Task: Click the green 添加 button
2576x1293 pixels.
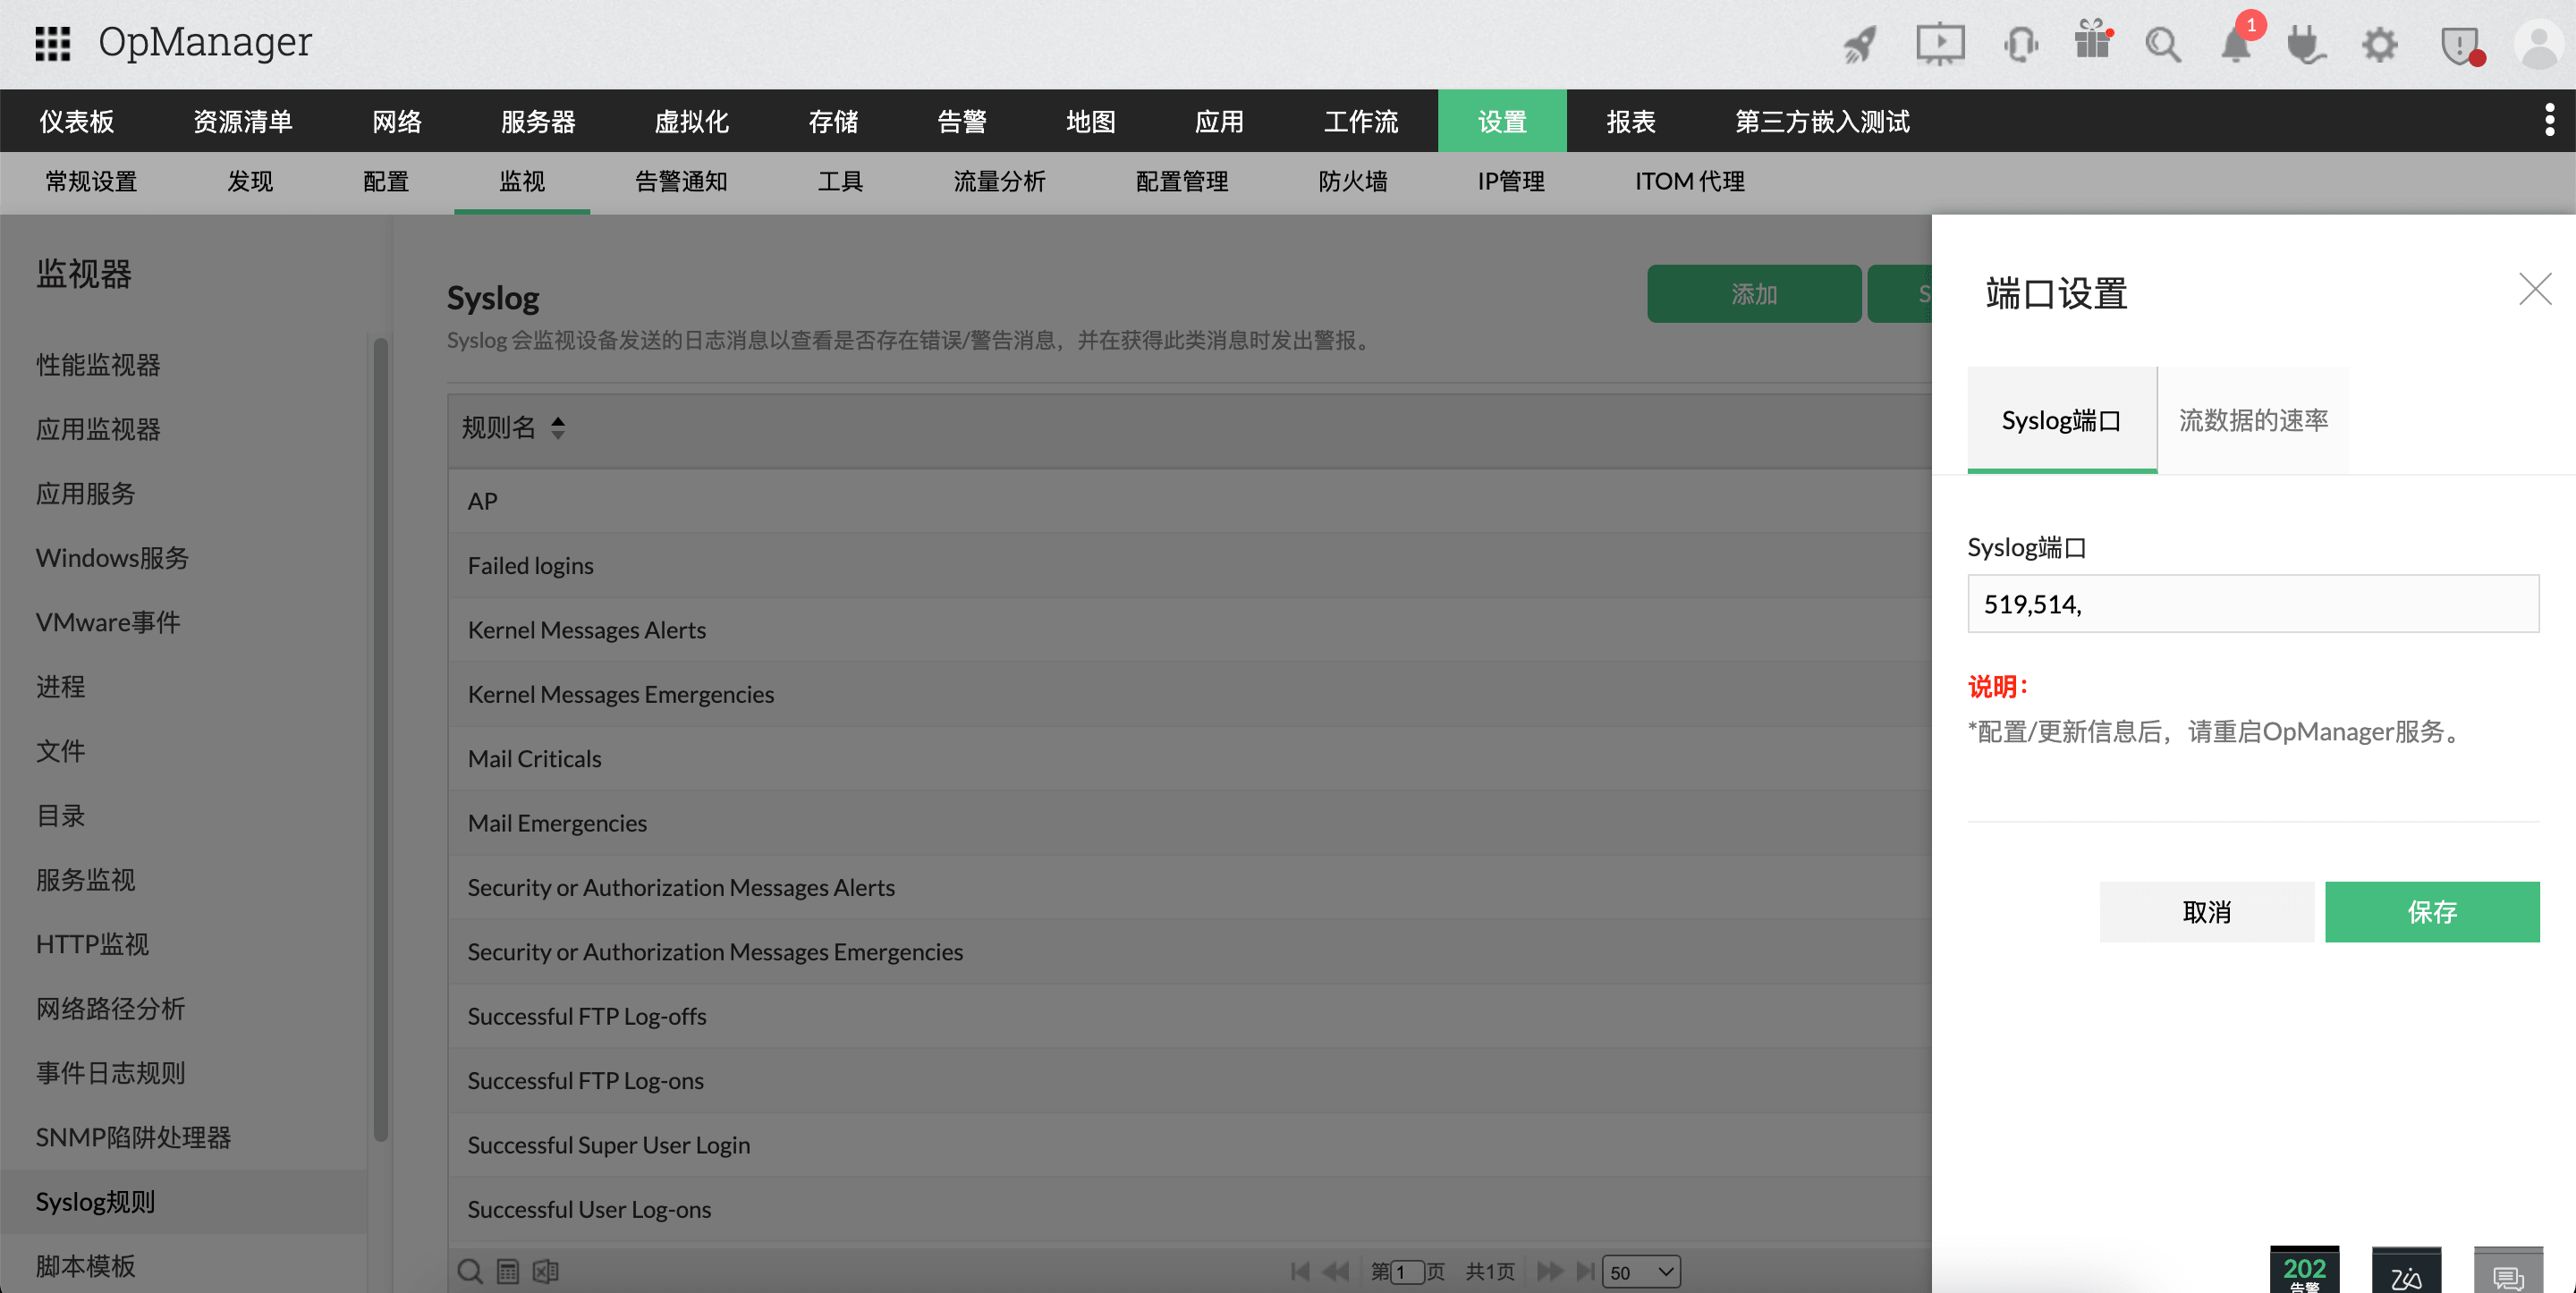Action: coord(1754,293)
